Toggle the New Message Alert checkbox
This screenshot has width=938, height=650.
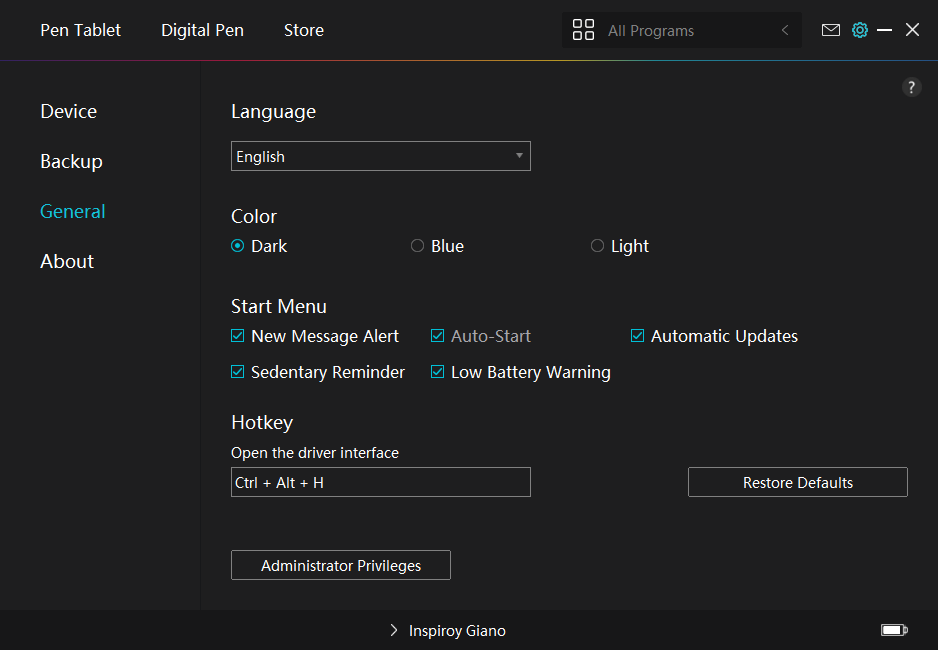(238, 336)
